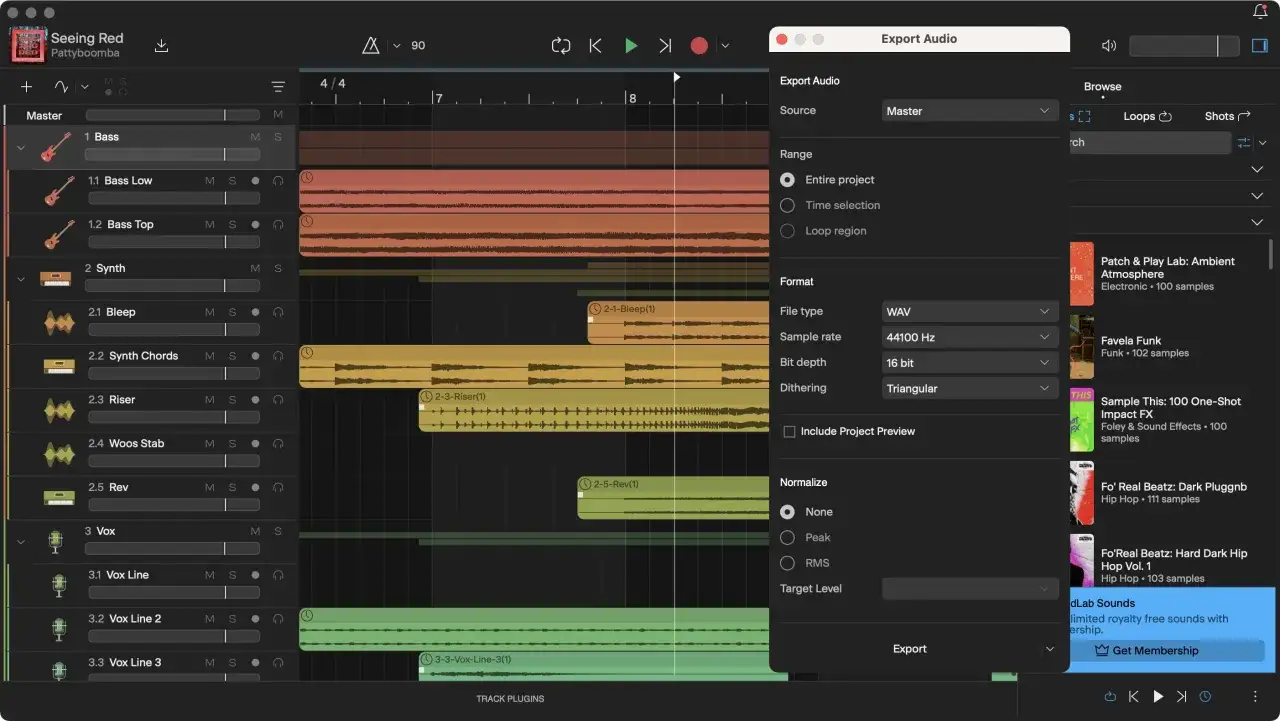Collapse the Bass group track
Image resolution: width=1280 pixels, height=721 pixels.
coord(21,148)
